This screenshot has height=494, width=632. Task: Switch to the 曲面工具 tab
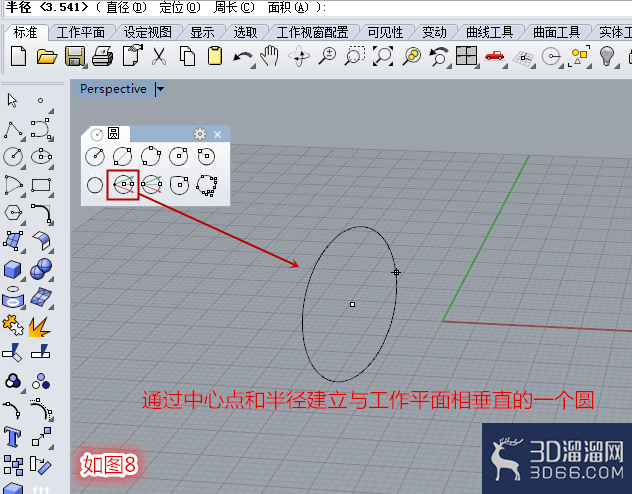556,32
